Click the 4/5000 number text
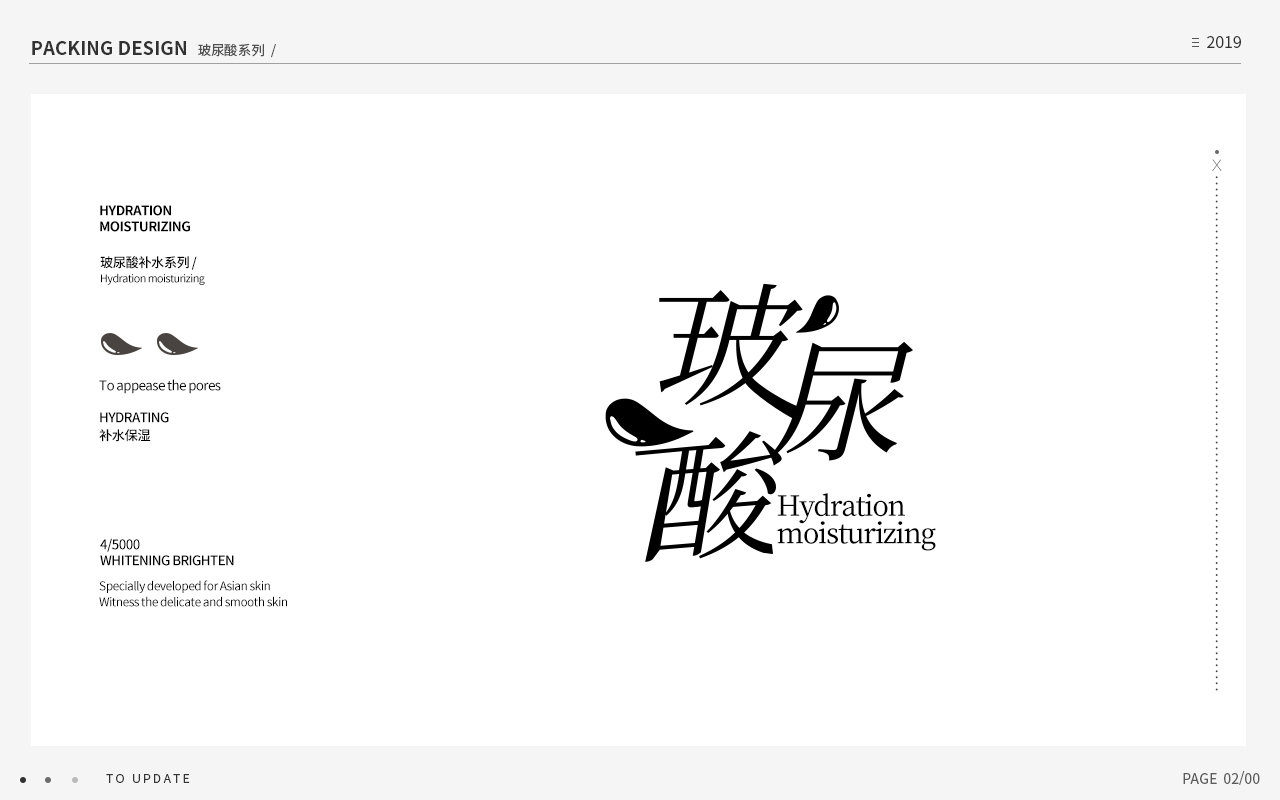Screen dimensions: 1280x800 [x=120, y=544]
